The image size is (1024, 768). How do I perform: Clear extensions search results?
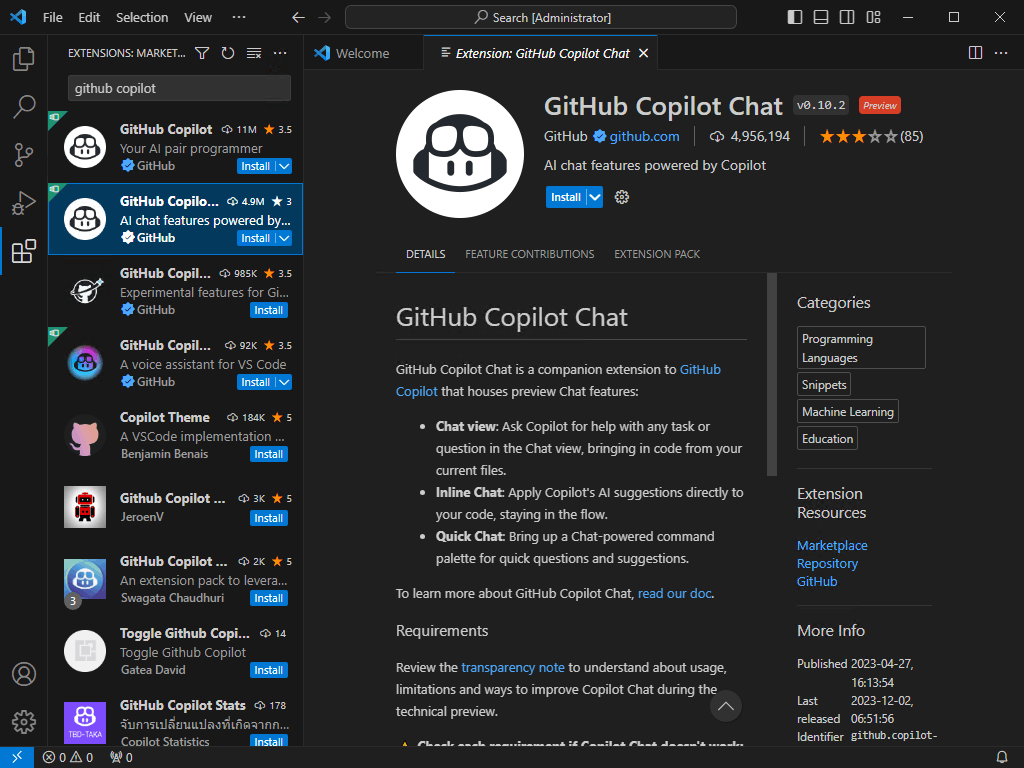(x=254, y=53)
